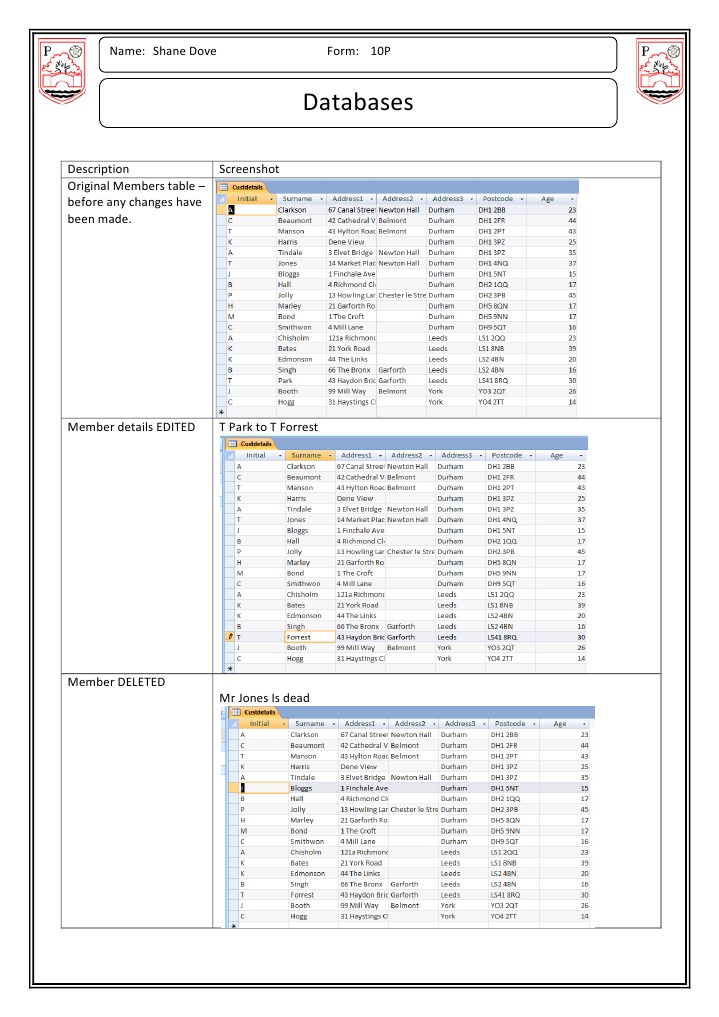Click the caption 'T Park to T Forrest'
The image size is (719, 1017).
(268, 427)
